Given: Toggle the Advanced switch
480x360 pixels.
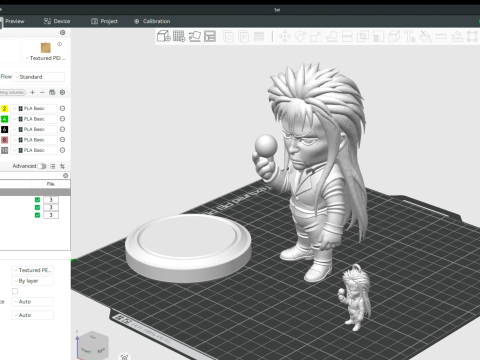Looking at the screenshot, I should click(x=42, y=166).
